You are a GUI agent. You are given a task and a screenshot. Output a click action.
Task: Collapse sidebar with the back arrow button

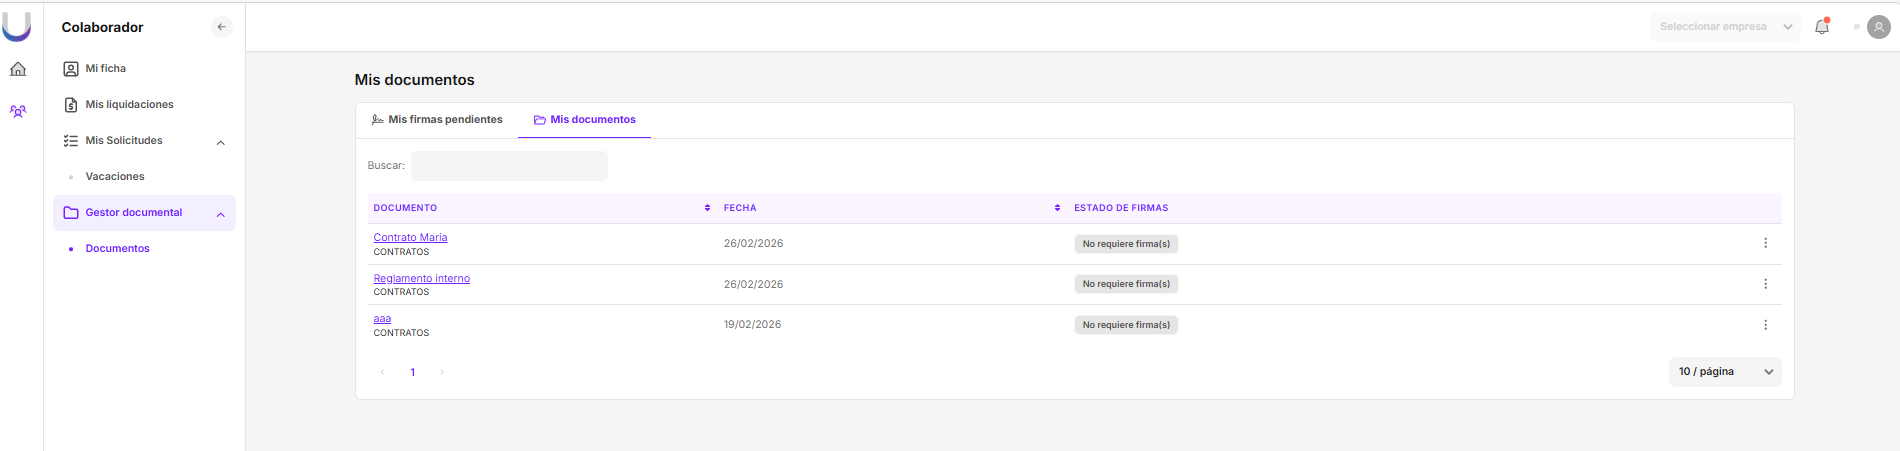coord(222,27)
